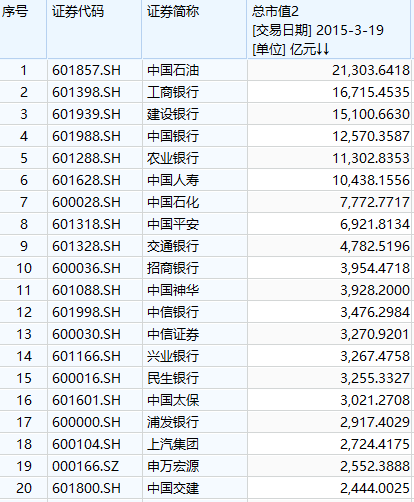Select code cell 600104.SH

95,444
